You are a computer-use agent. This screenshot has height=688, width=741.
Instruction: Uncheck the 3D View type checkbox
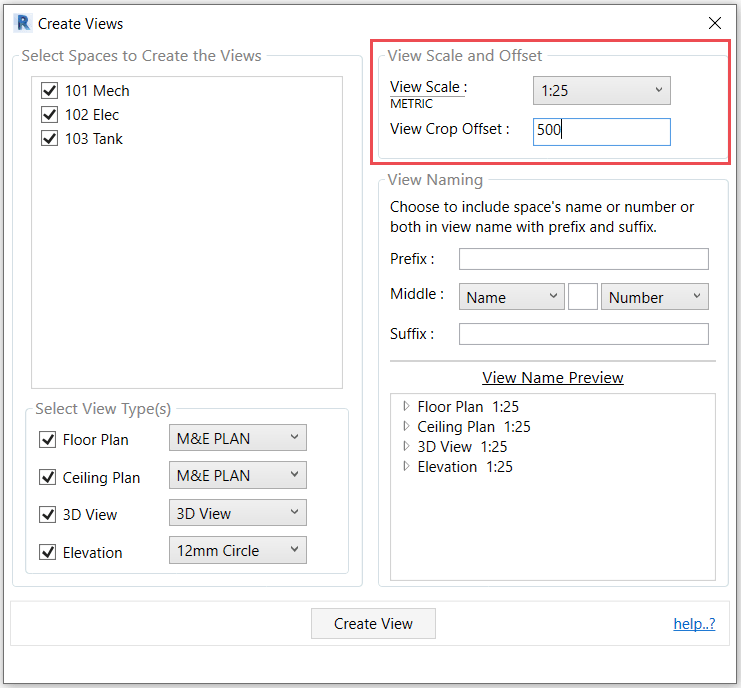pyautogui.click(x=47, y=515)
